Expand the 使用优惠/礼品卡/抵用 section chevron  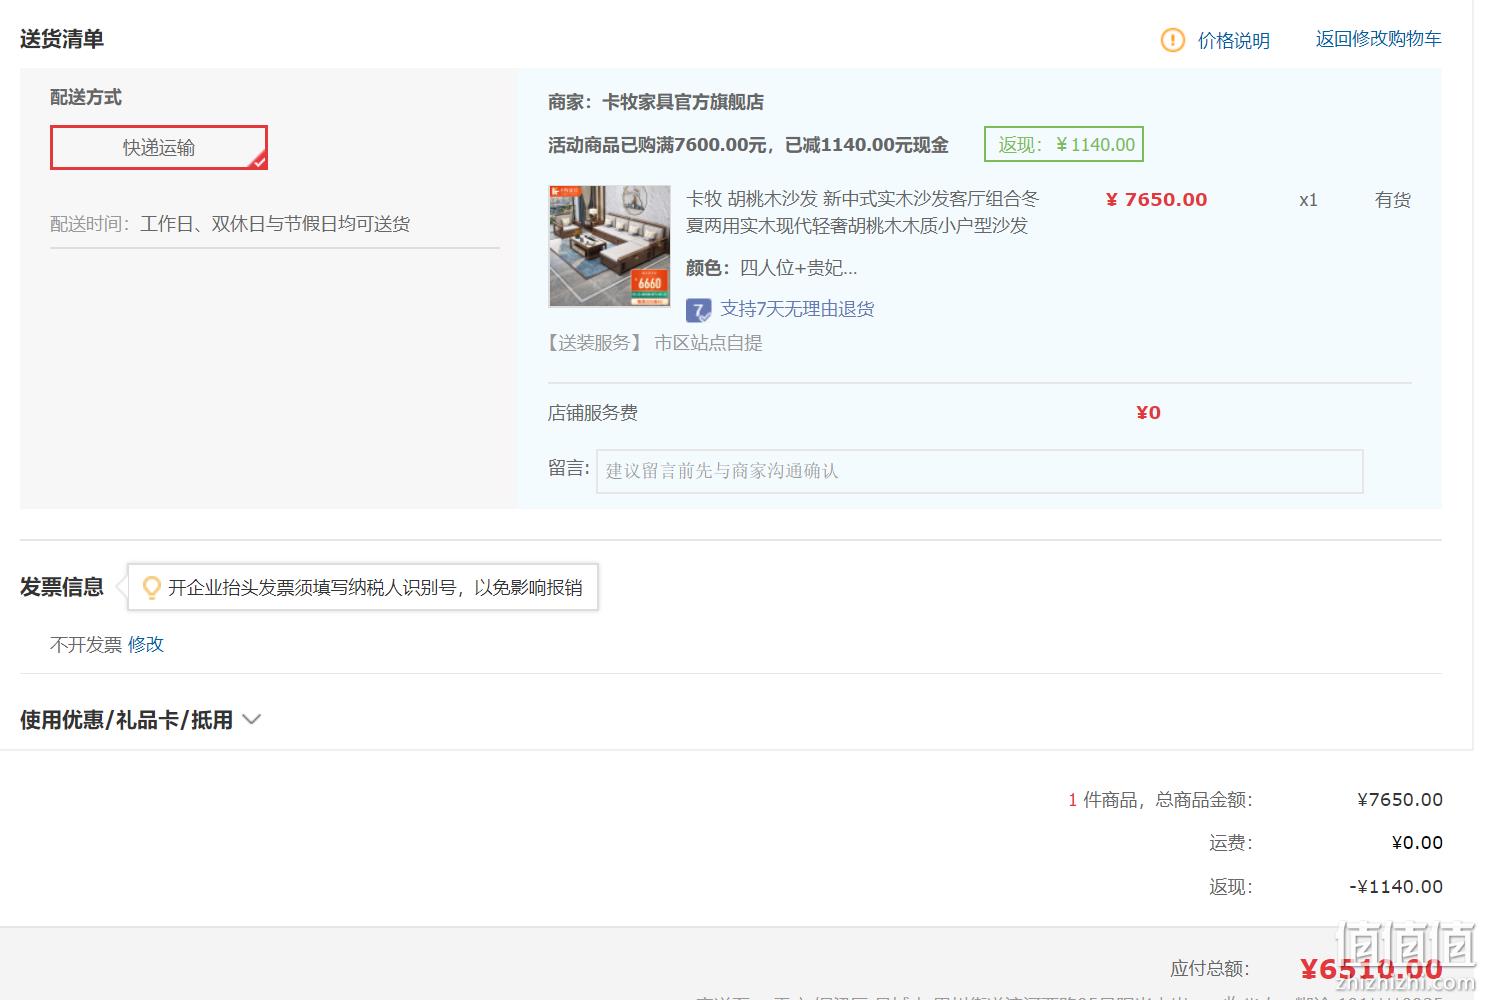(252, 720)
